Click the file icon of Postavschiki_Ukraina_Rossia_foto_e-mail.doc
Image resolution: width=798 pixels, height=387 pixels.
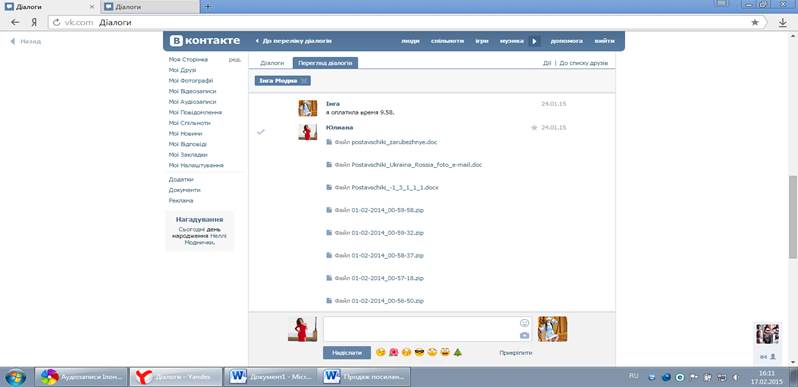[x=329, y=165]
